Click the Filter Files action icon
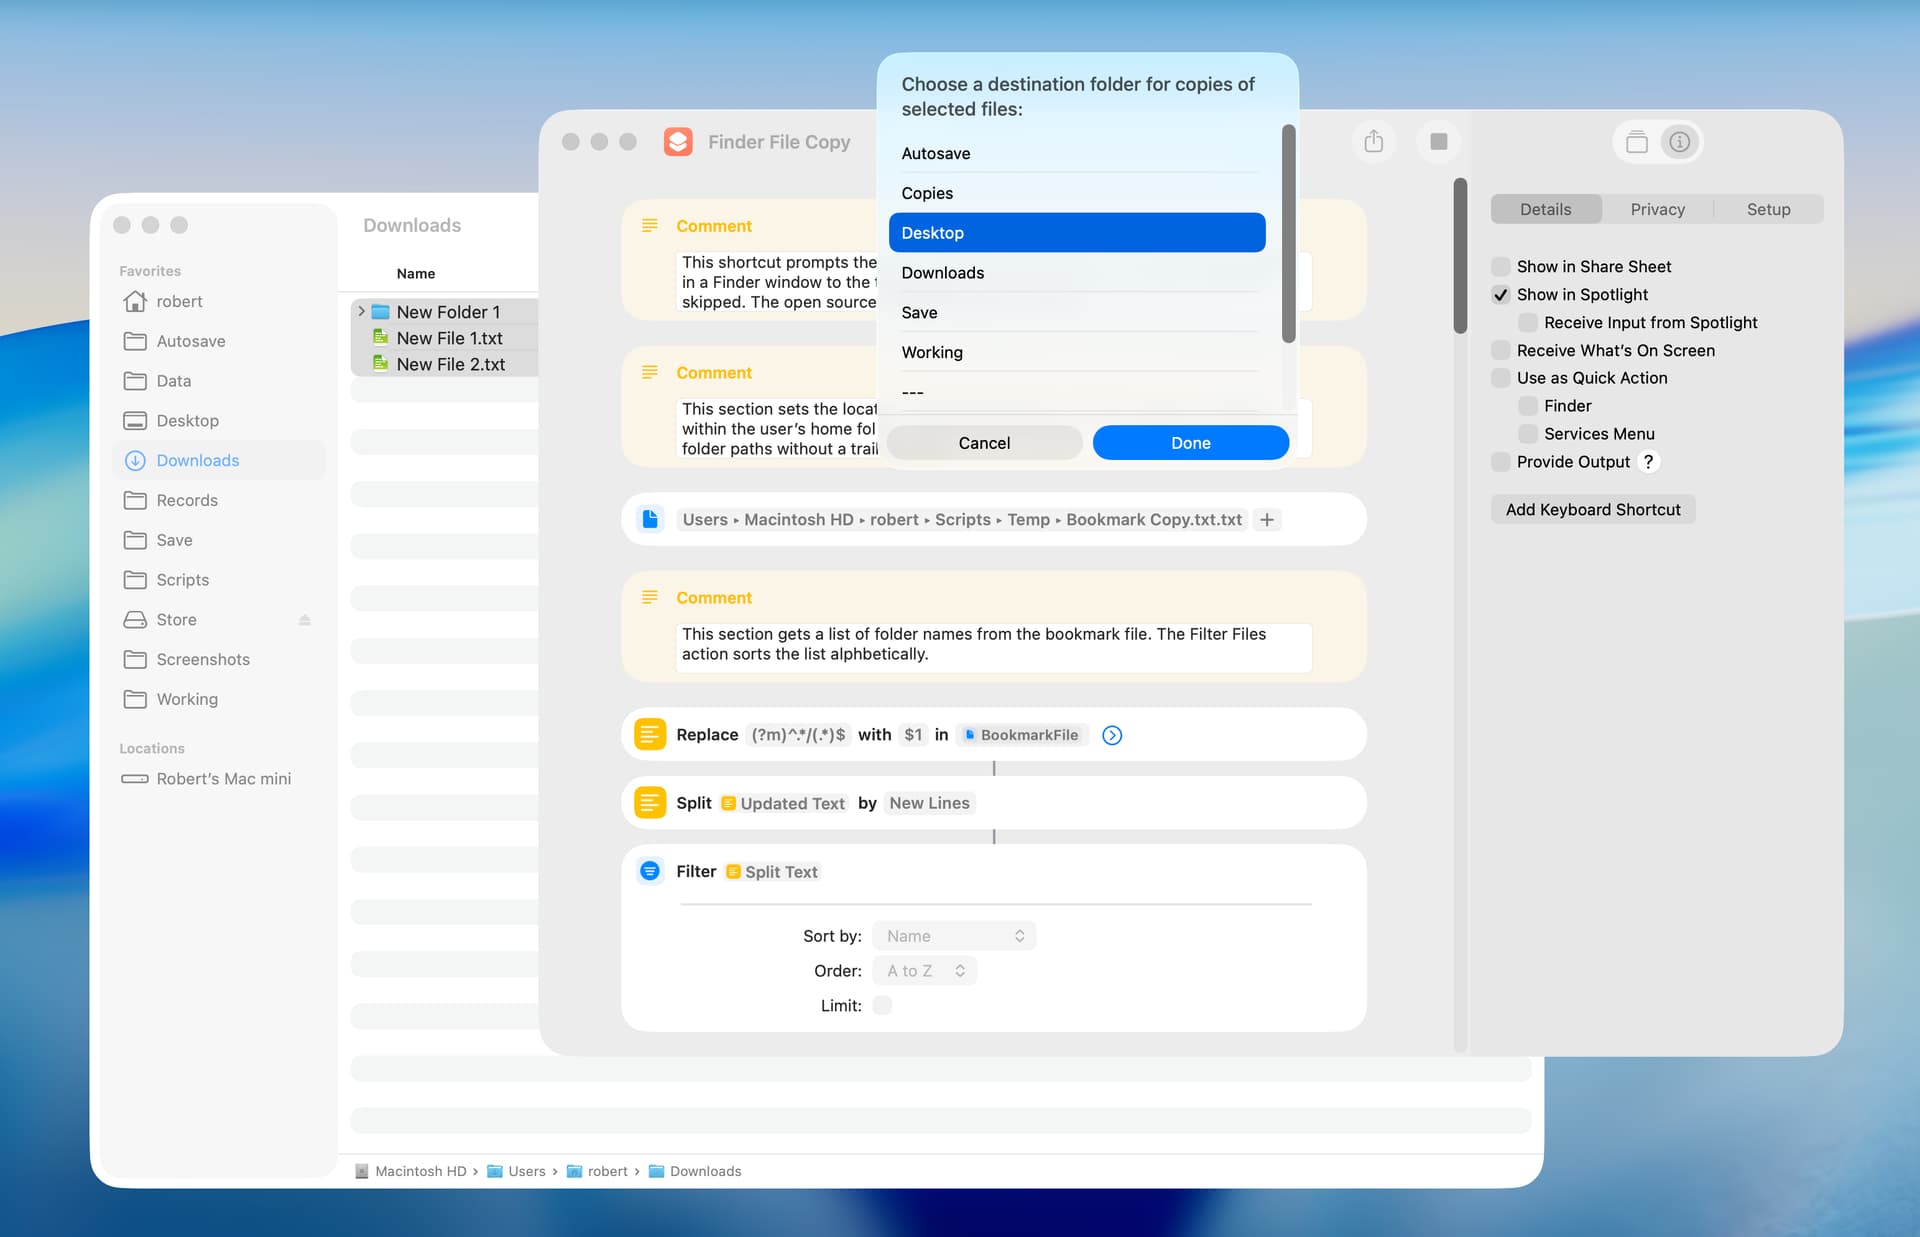 click(x=650, y=871)
